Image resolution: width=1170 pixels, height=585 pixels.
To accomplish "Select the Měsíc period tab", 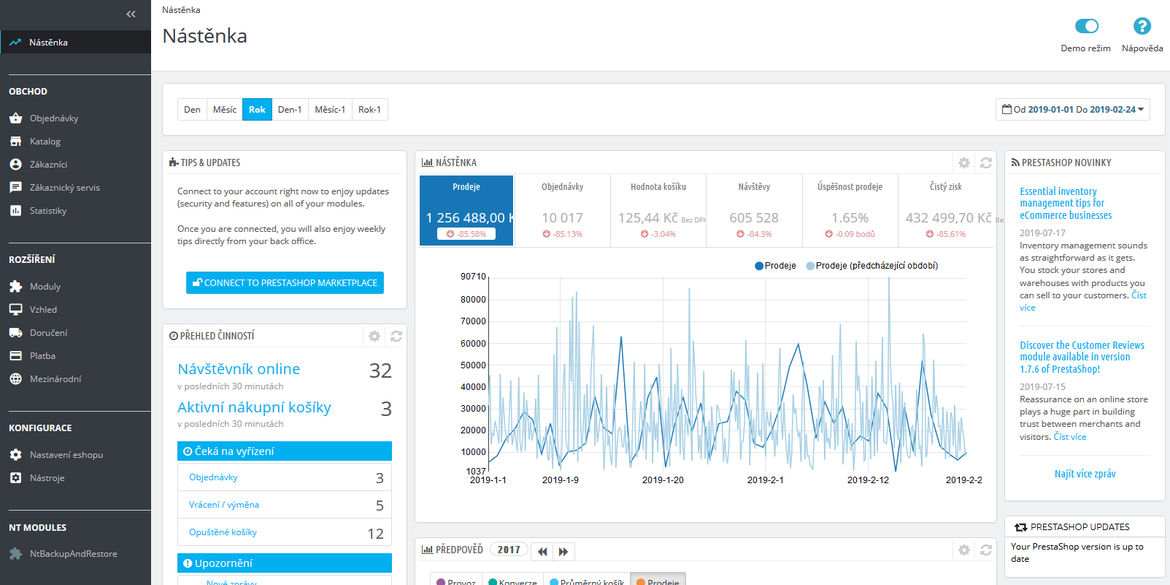I will [x=225, y=110].
